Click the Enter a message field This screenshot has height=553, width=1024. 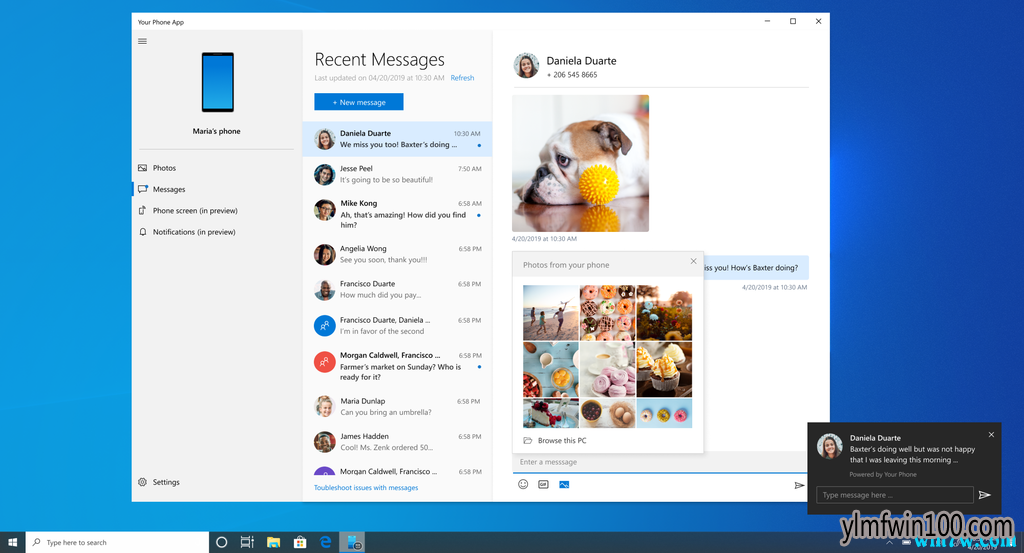[x=660, y=462]
